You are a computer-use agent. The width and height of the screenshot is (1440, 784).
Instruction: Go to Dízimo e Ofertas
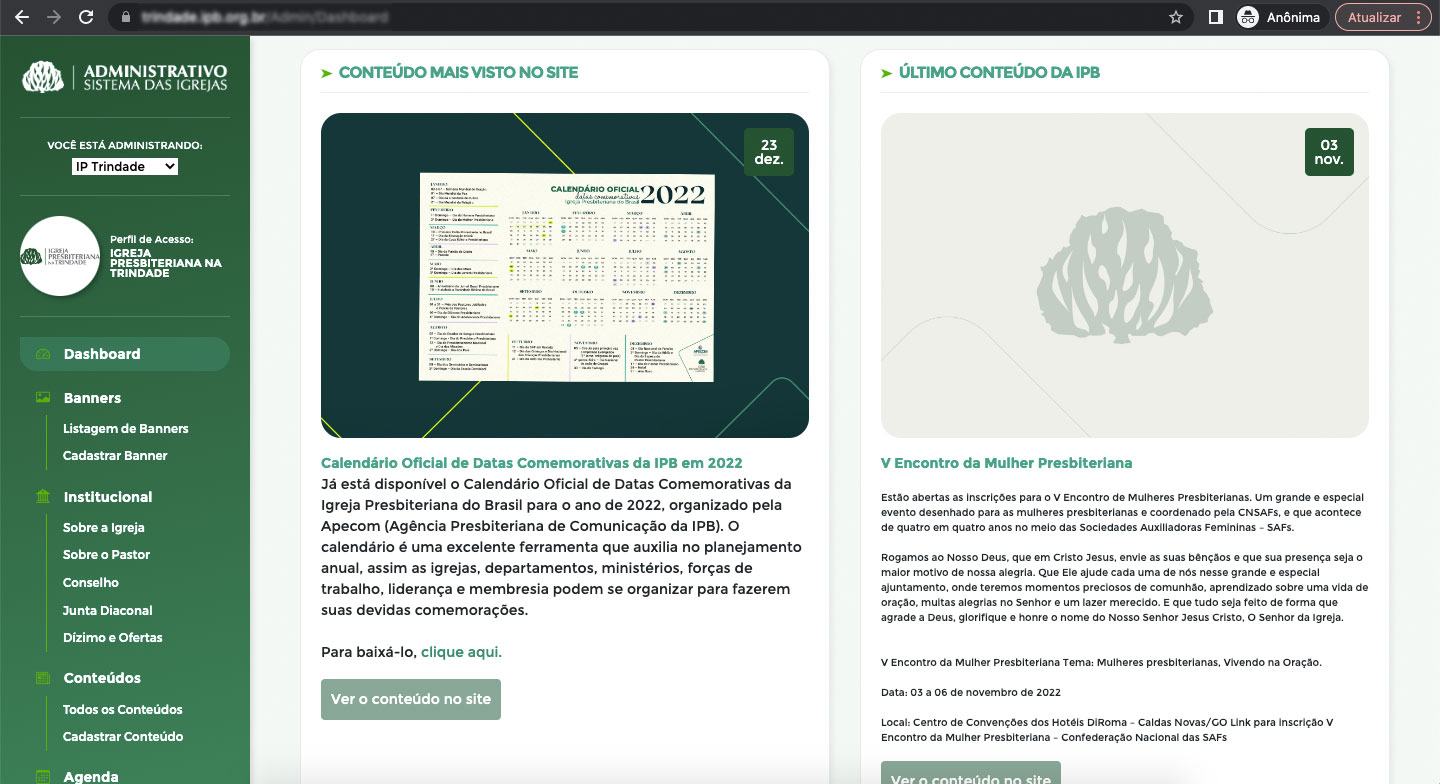pos(112,637)
